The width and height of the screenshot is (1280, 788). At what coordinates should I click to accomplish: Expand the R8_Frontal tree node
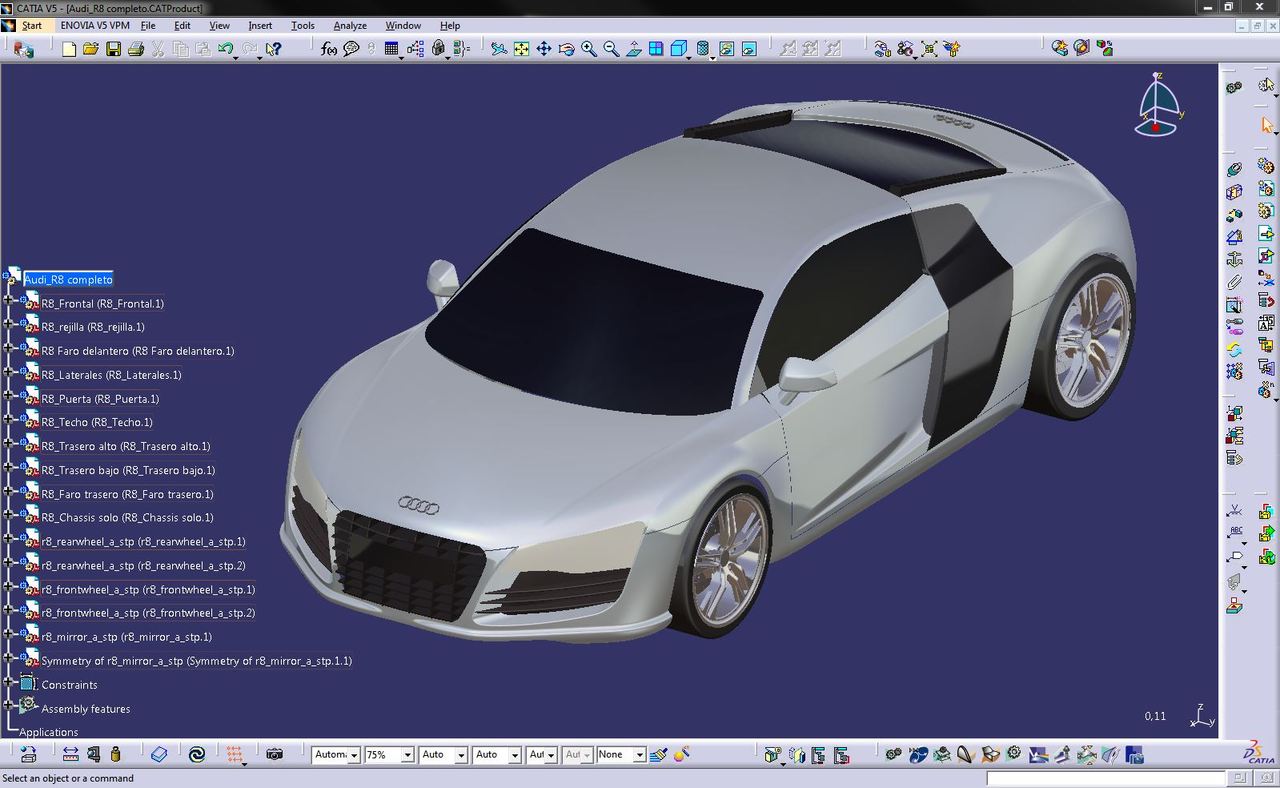pos(8,300)
